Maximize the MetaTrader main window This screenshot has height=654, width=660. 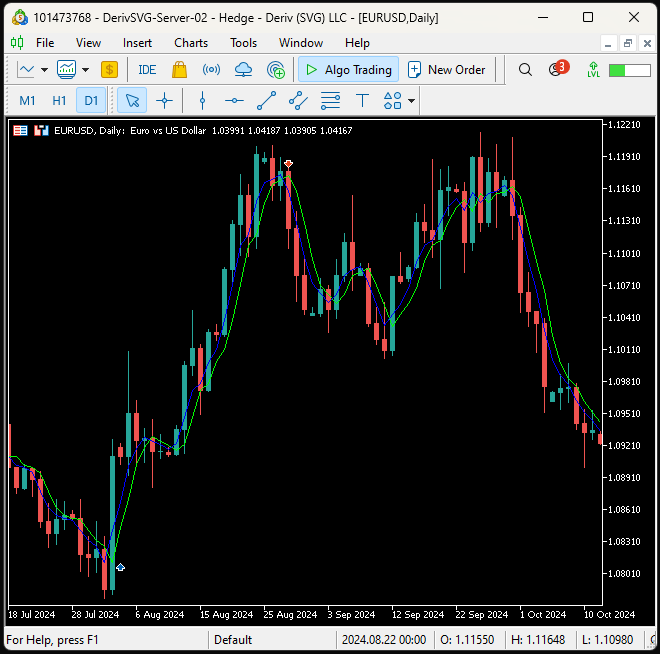click(588, 17)
